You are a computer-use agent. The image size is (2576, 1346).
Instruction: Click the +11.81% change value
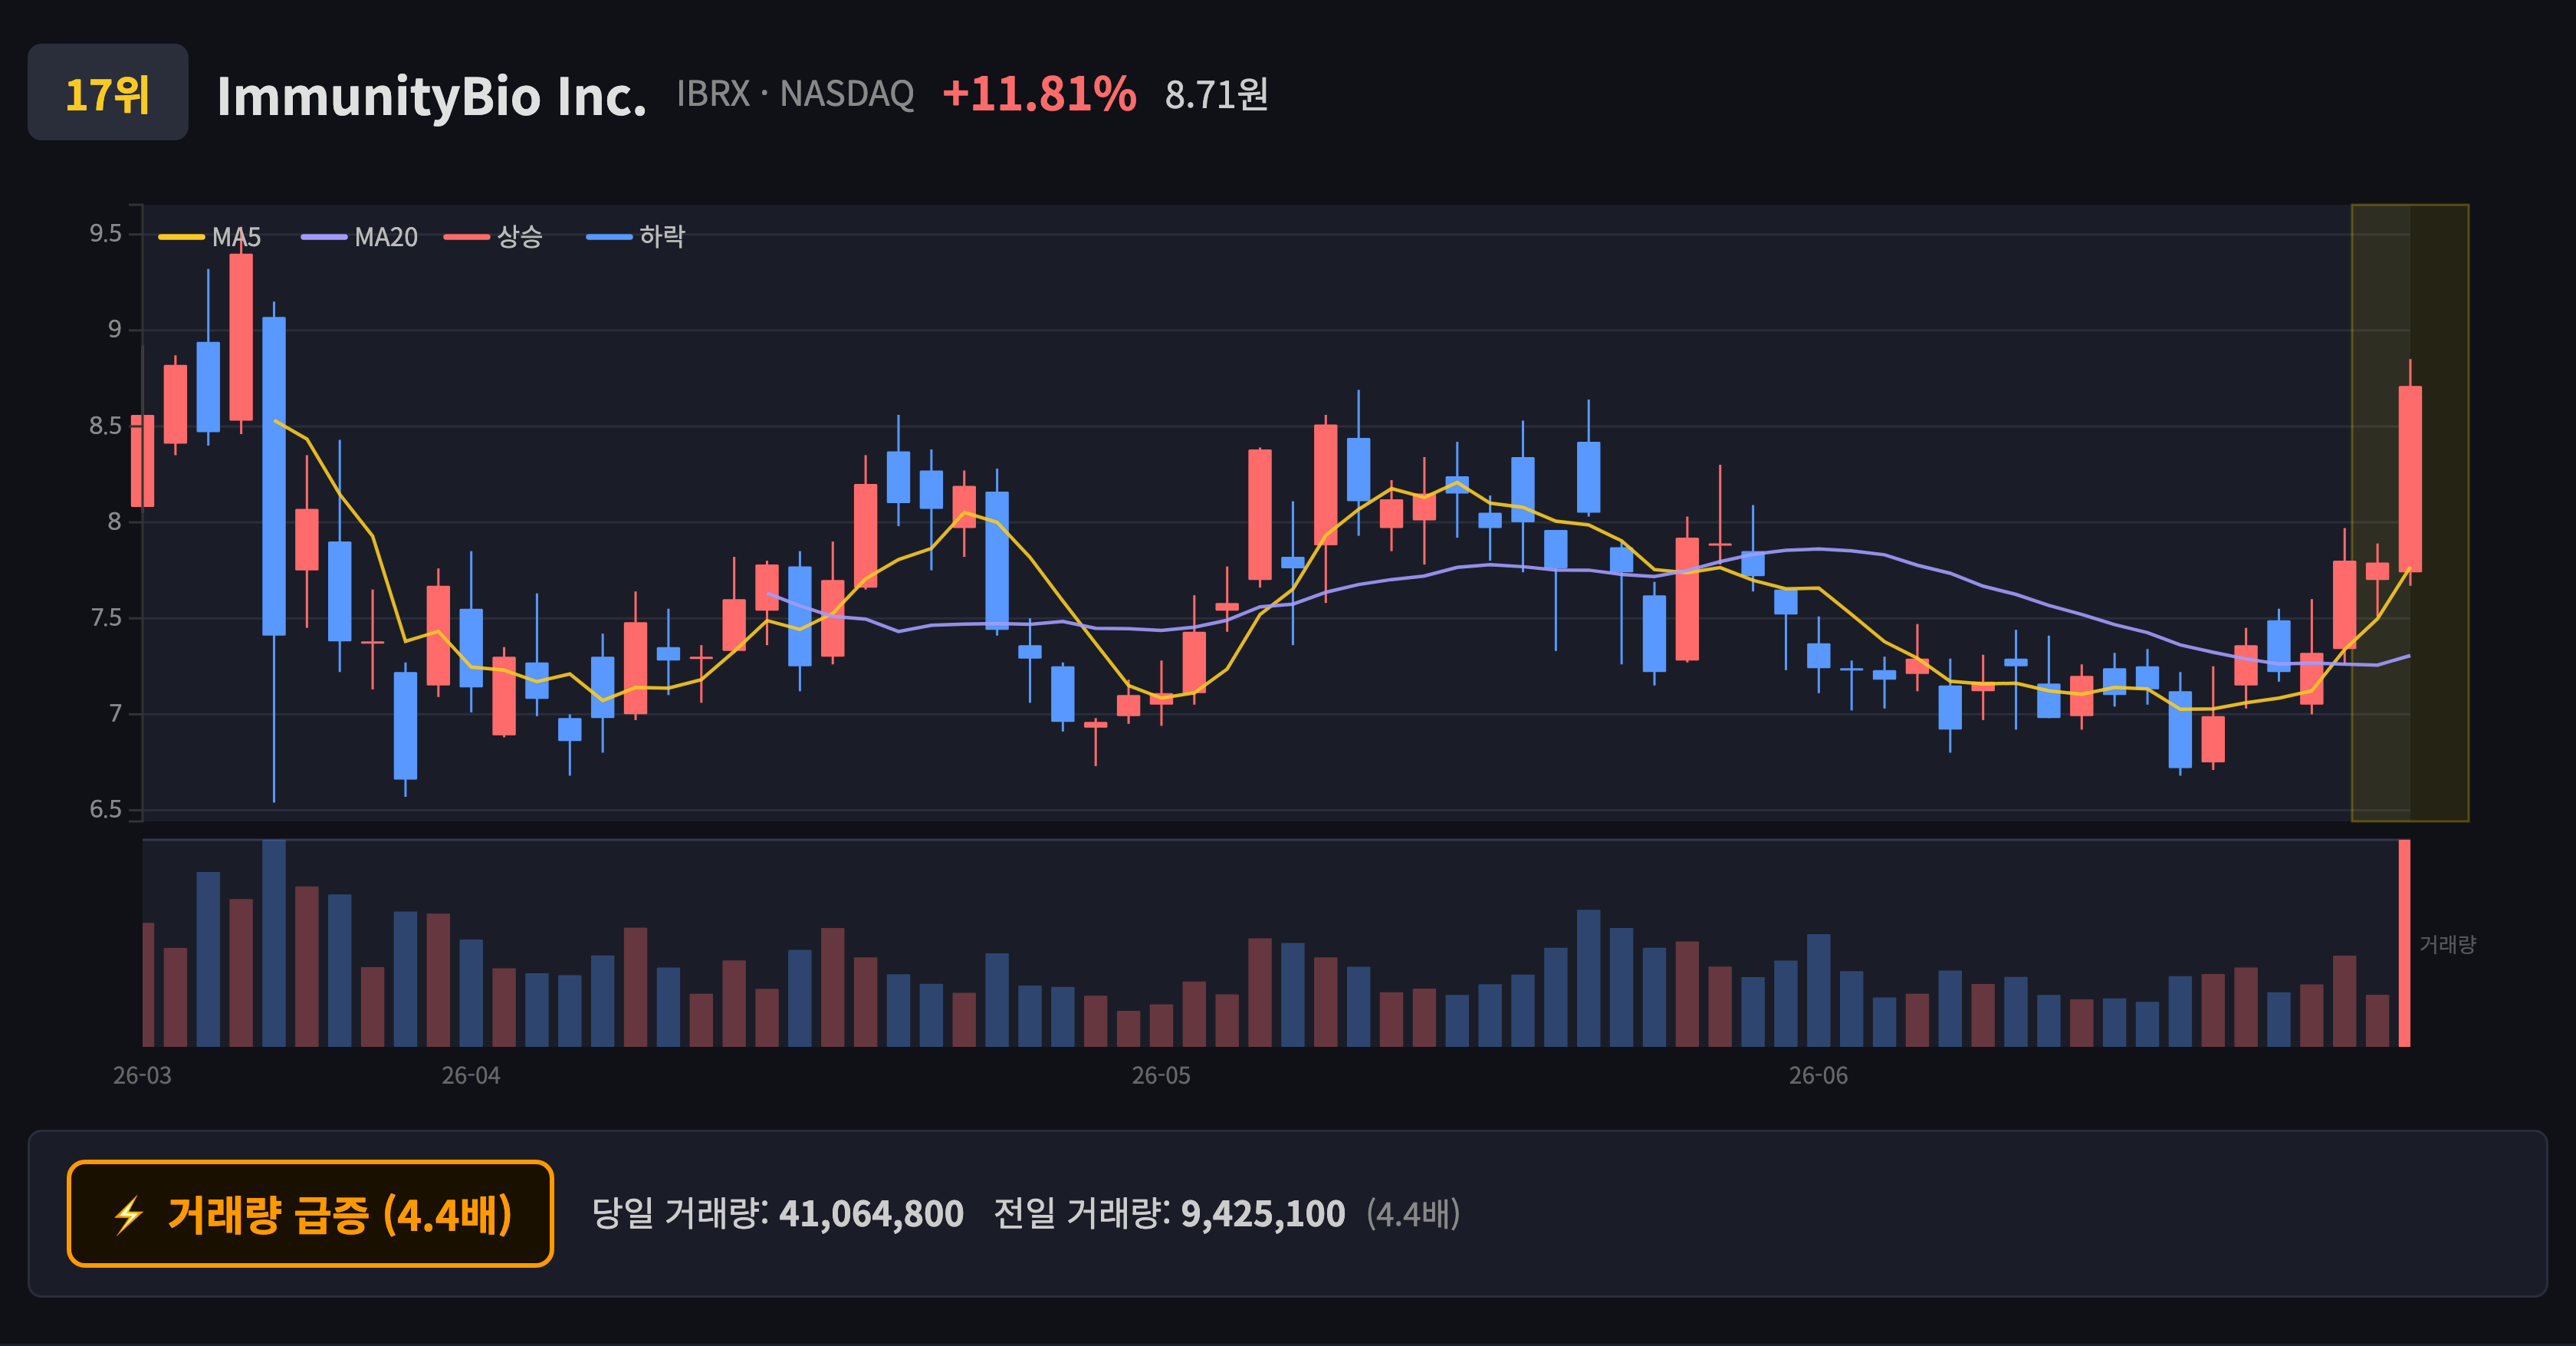click(x=1039, y=94)
